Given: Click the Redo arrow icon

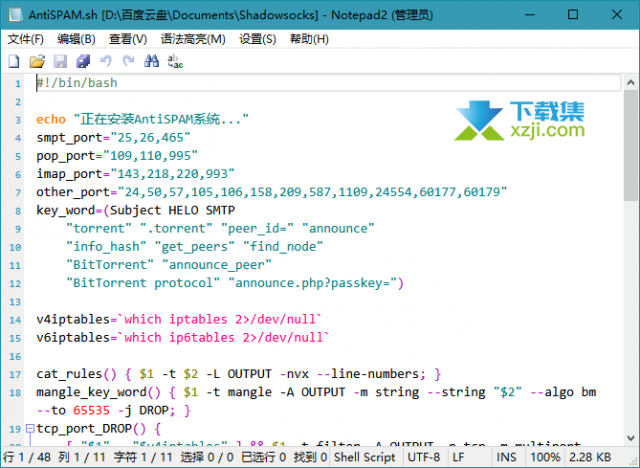Looking at the screenshot, I should pyautogui.click(x=129, y=61).
